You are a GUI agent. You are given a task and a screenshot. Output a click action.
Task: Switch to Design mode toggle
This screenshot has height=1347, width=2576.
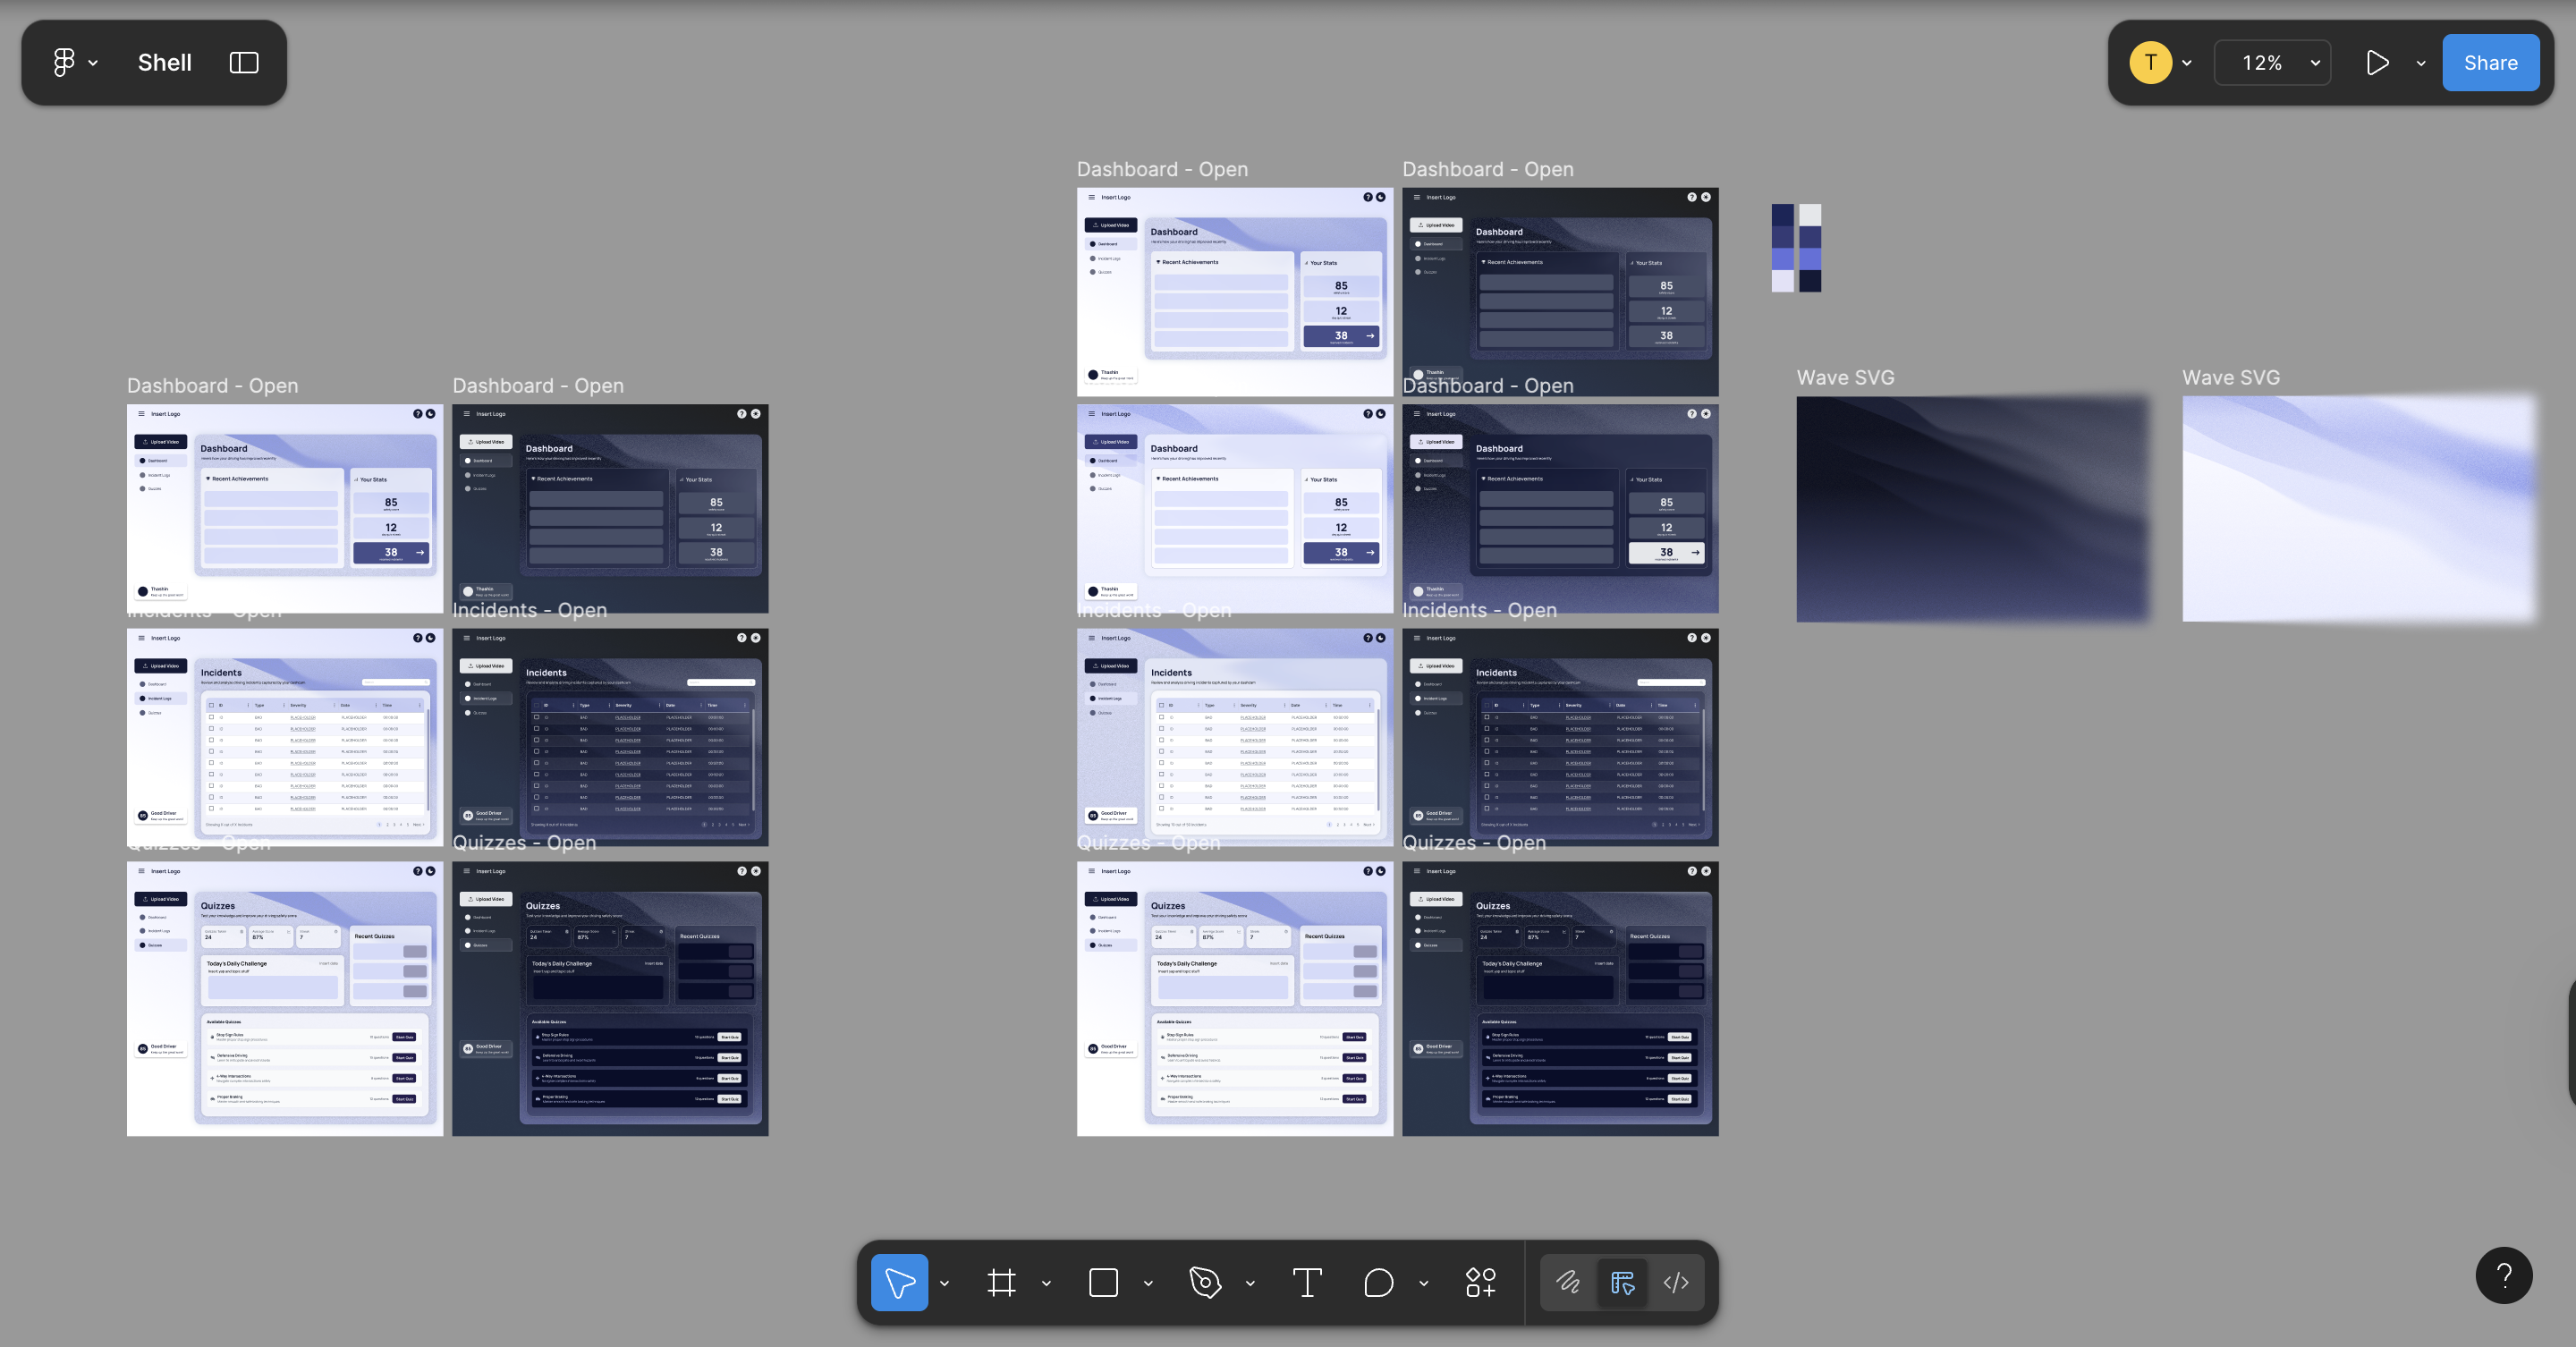pyautogui.click(x=1622, y=1282)
